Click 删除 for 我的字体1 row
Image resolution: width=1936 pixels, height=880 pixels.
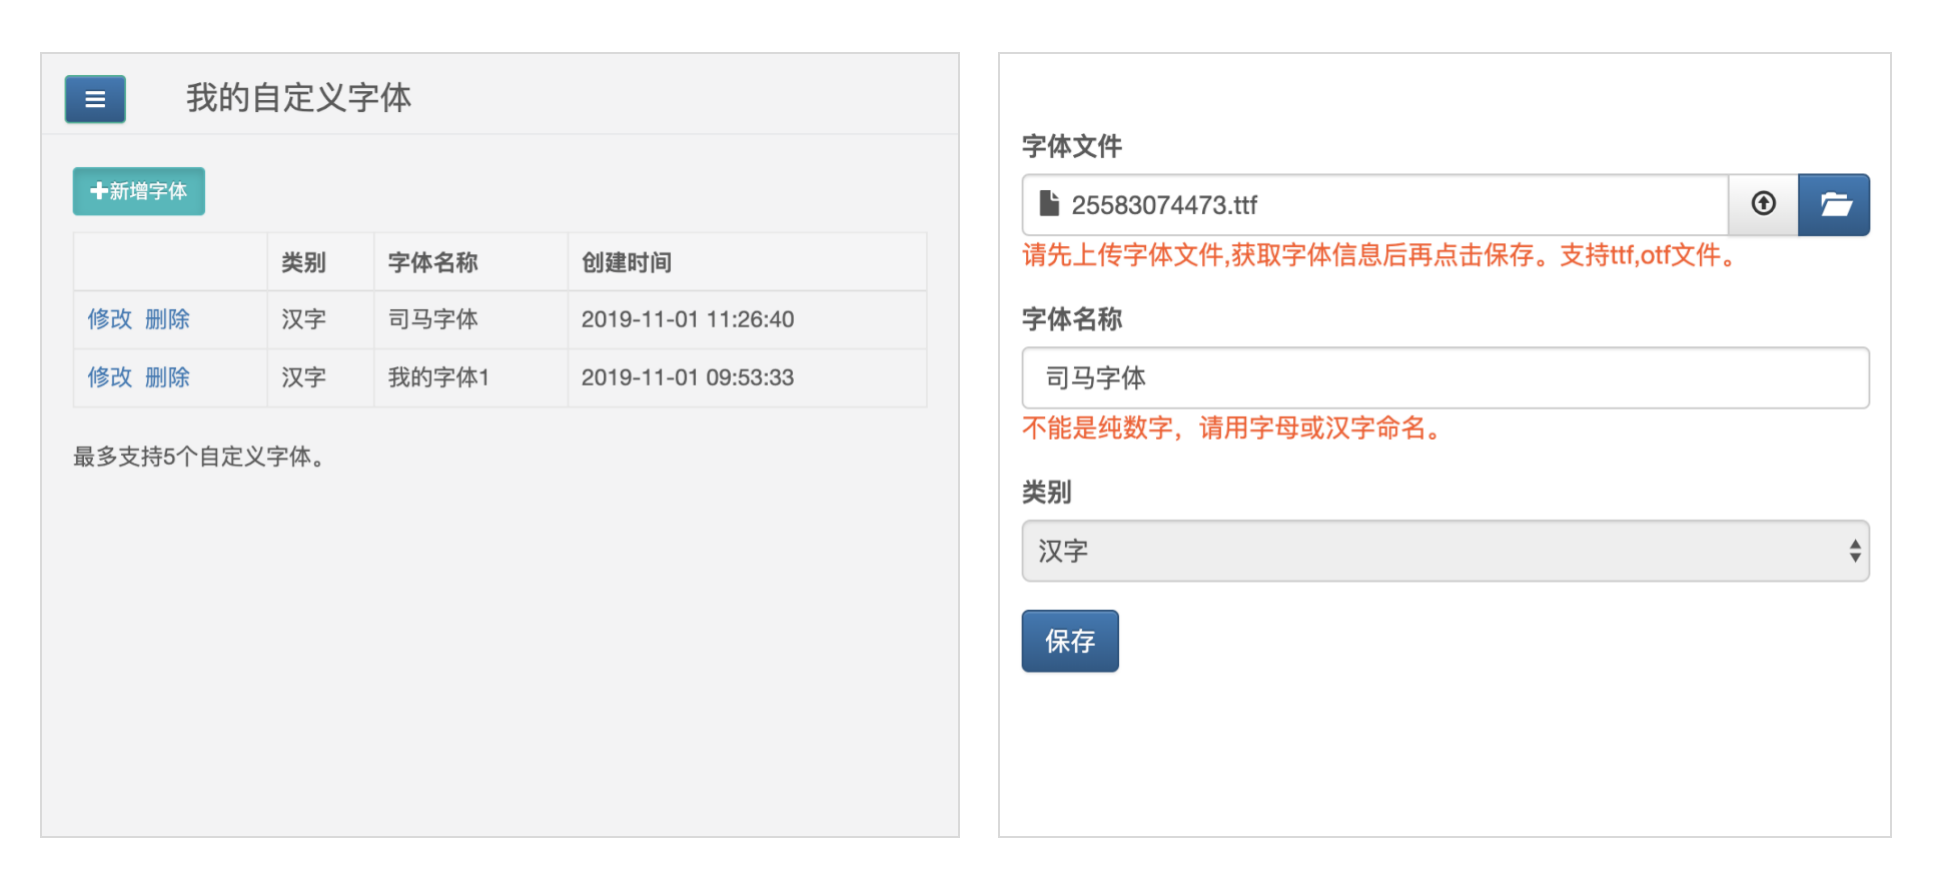[167, 377]
